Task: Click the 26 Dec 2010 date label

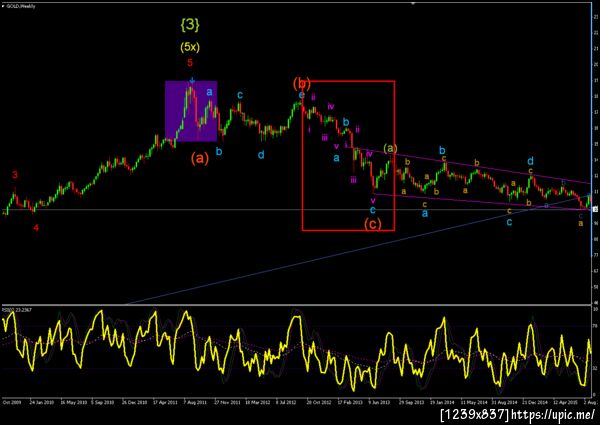Action: click(x=134, y=402)
